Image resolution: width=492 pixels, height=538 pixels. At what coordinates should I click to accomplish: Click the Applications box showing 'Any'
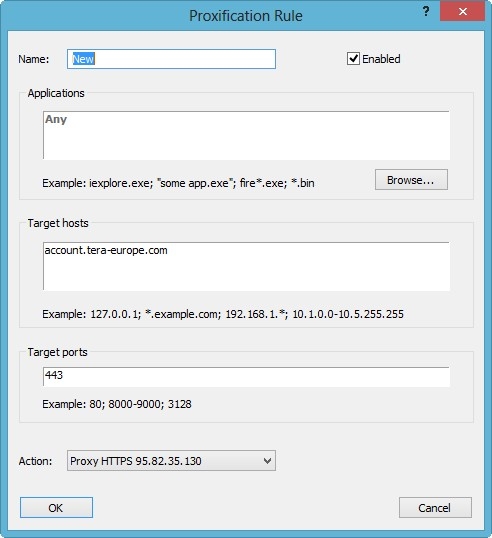(x=246, y=135)
